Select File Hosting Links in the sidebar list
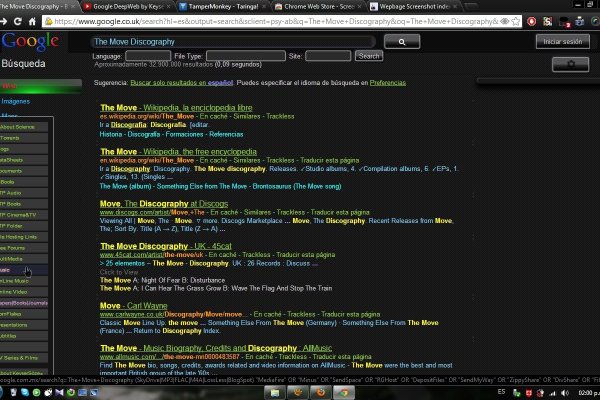 point(24,237)
